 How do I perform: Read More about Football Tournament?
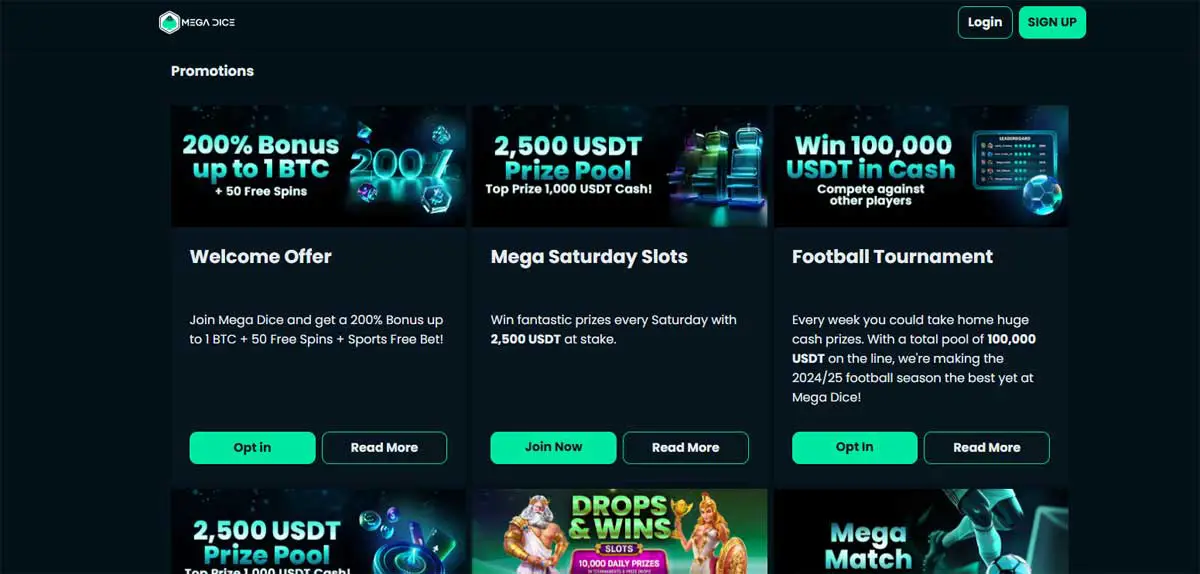[987, 448]
